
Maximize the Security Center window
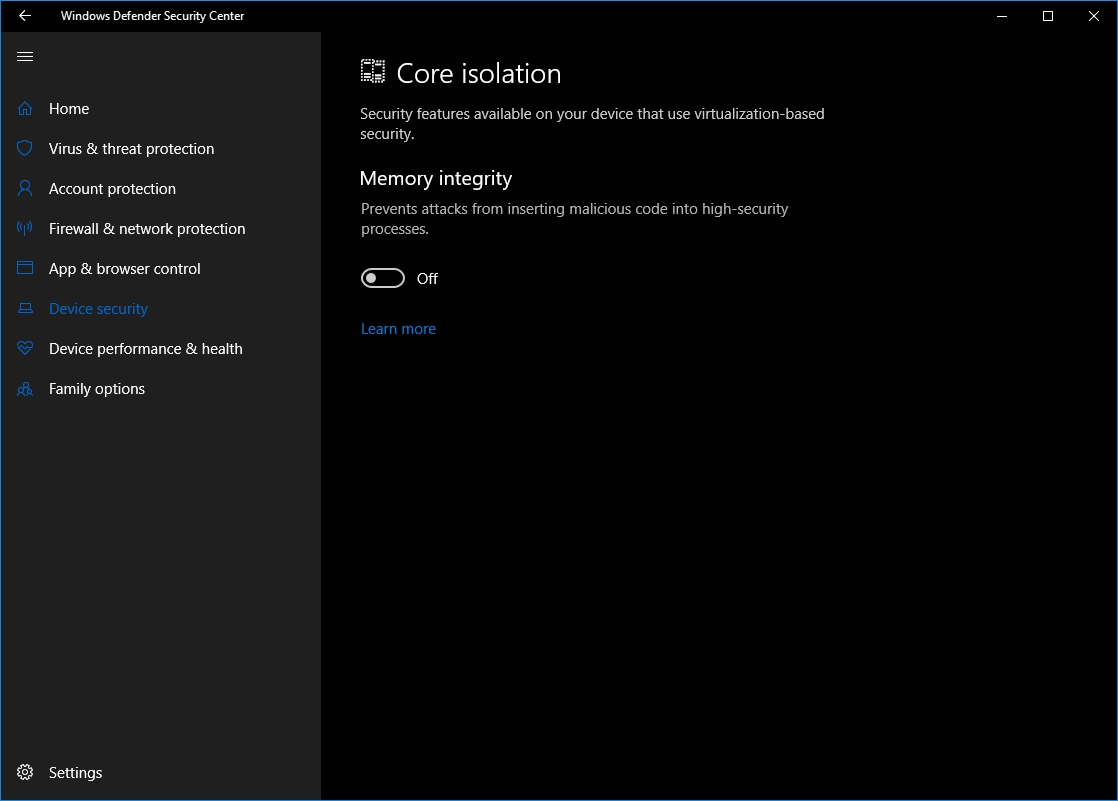coord(1048,16)
